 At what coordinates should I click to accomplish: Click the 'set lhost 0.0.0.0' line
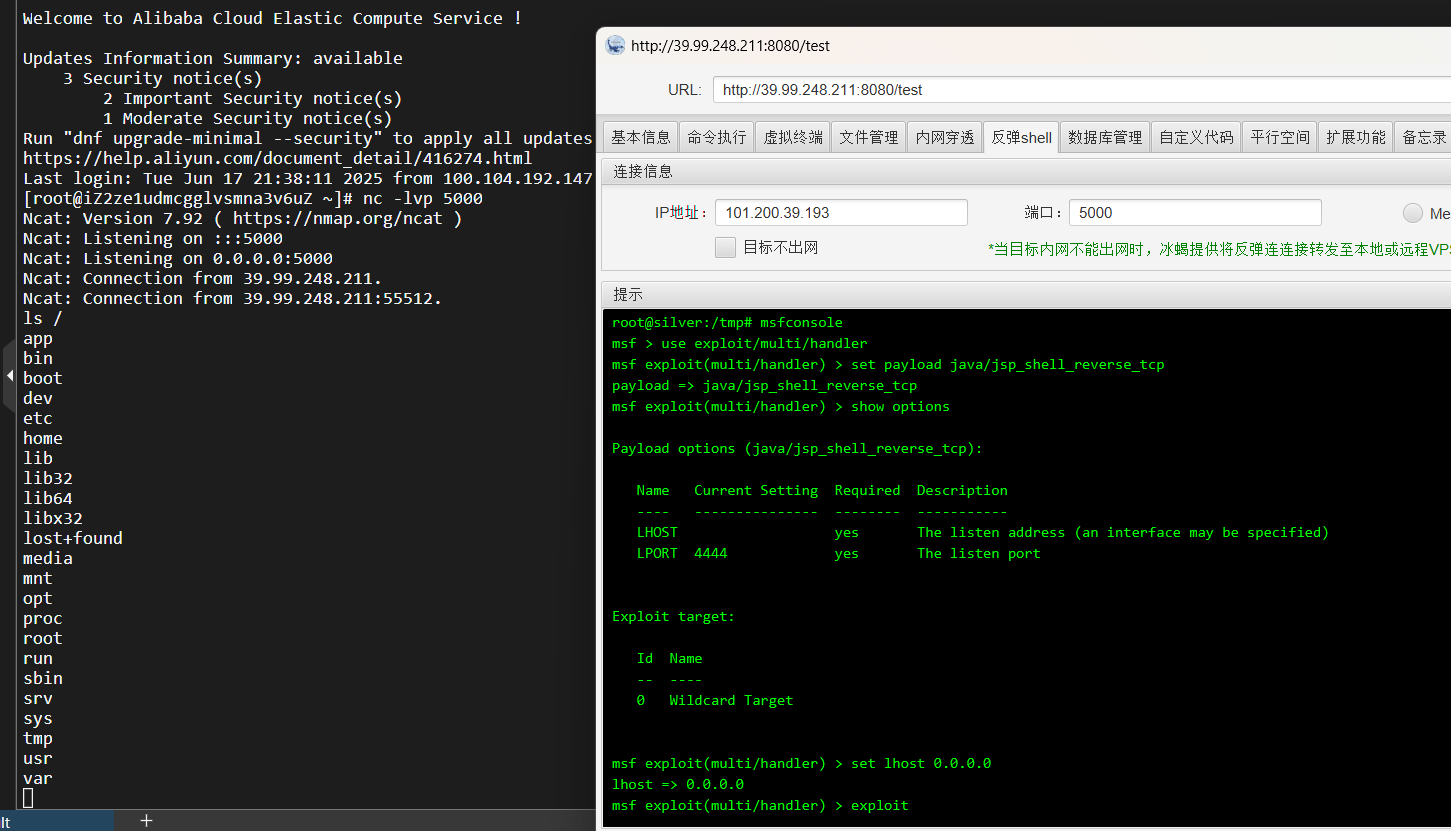802,763
